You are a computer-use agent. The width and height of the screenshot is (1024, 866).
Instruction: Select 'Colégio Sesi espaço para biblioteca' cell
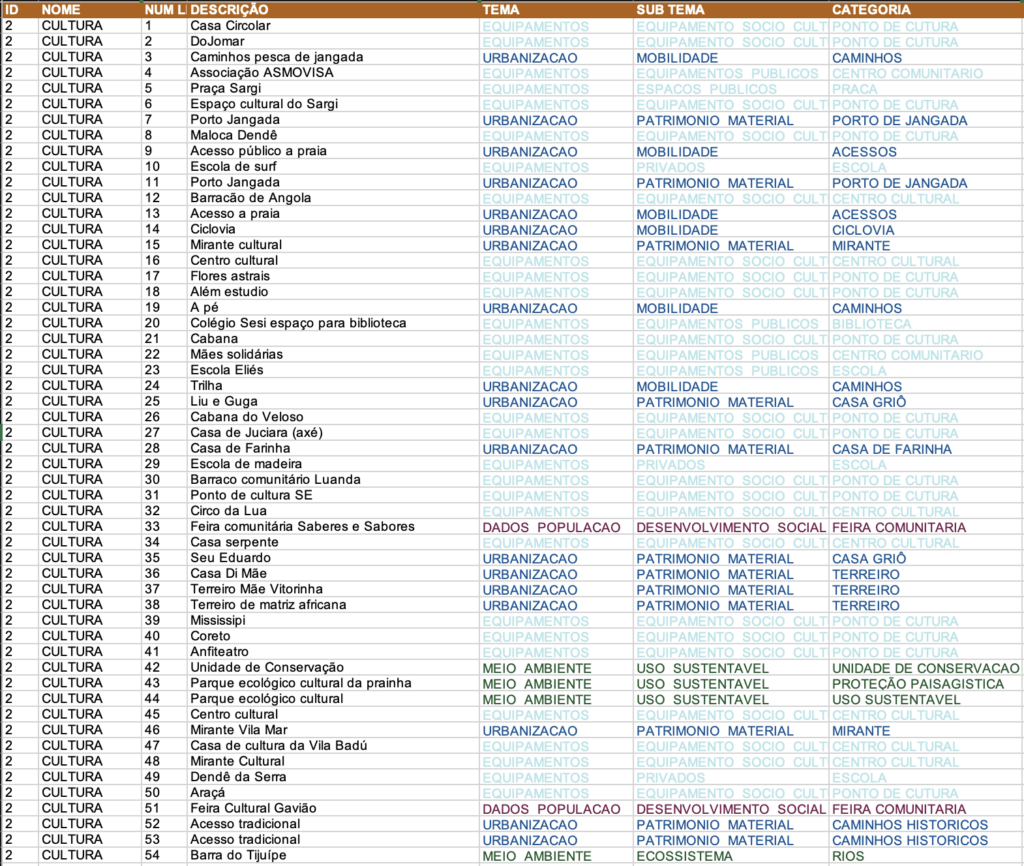(x=298, y=323)
